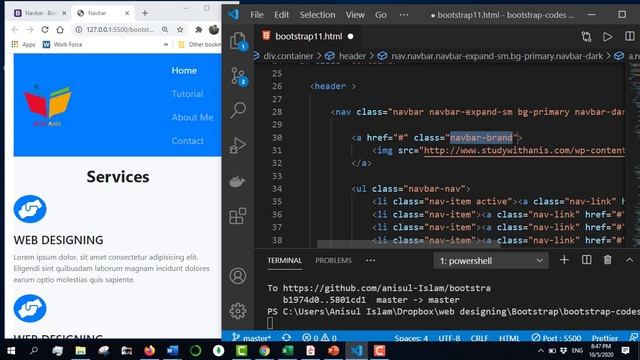Image resolution: width=640 pixels, height=360 pixels.
Task: Open the errors and warnings status item
Action: click(319, 338)
